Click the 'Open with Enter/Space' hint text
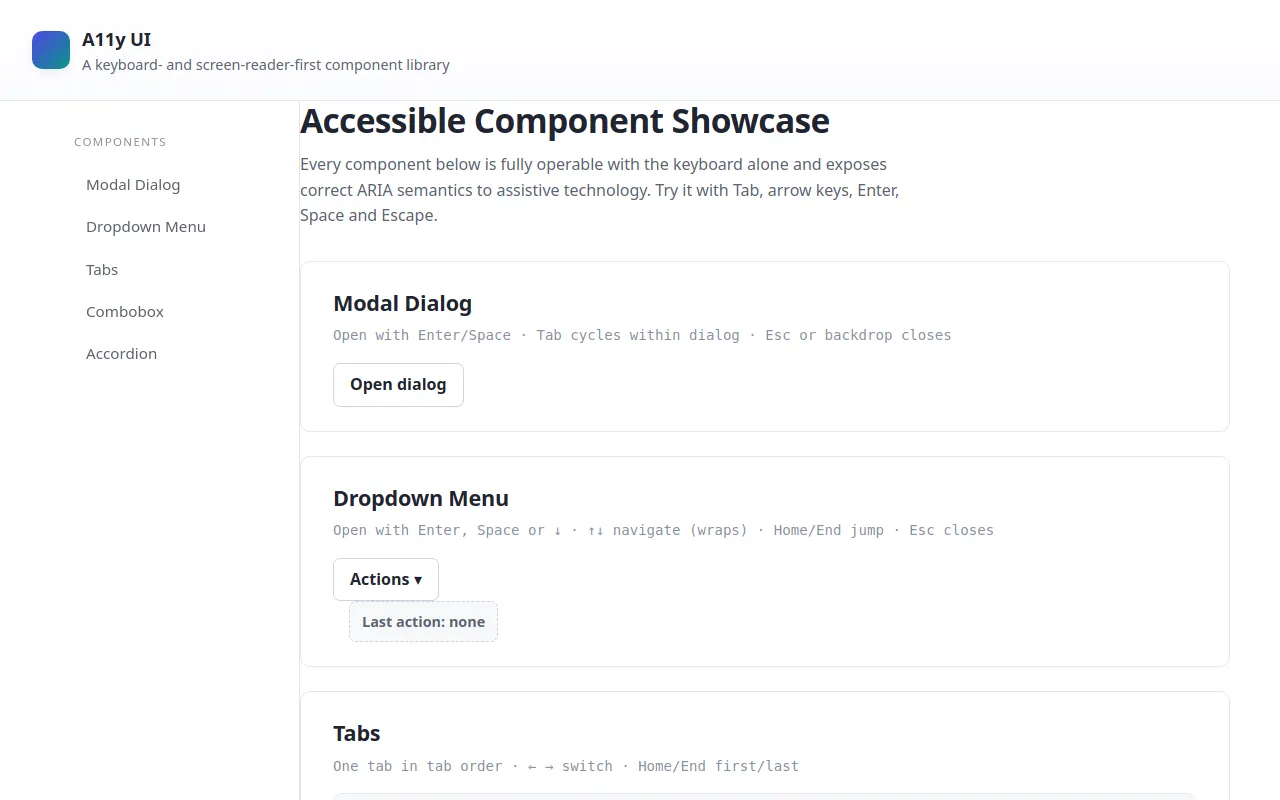1280x800 pixels. point(422,335)
